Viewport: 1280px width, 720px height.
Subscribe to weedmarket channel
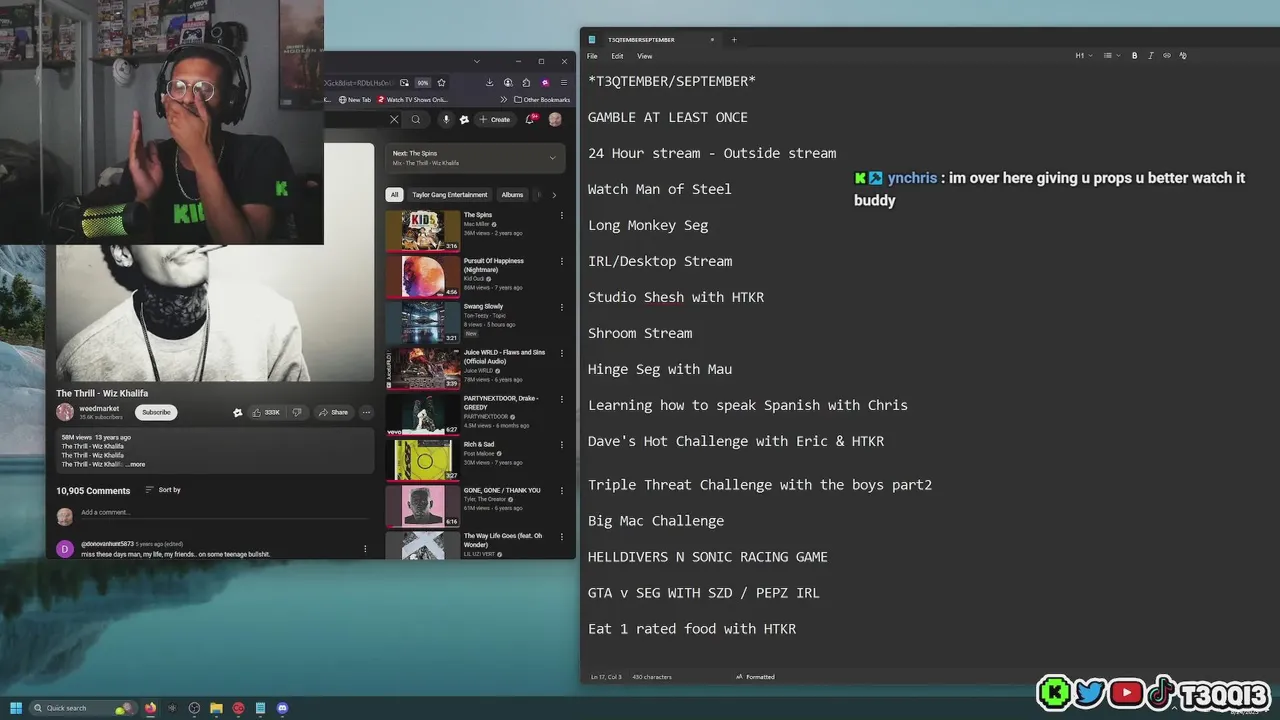(x=156, y=412)
